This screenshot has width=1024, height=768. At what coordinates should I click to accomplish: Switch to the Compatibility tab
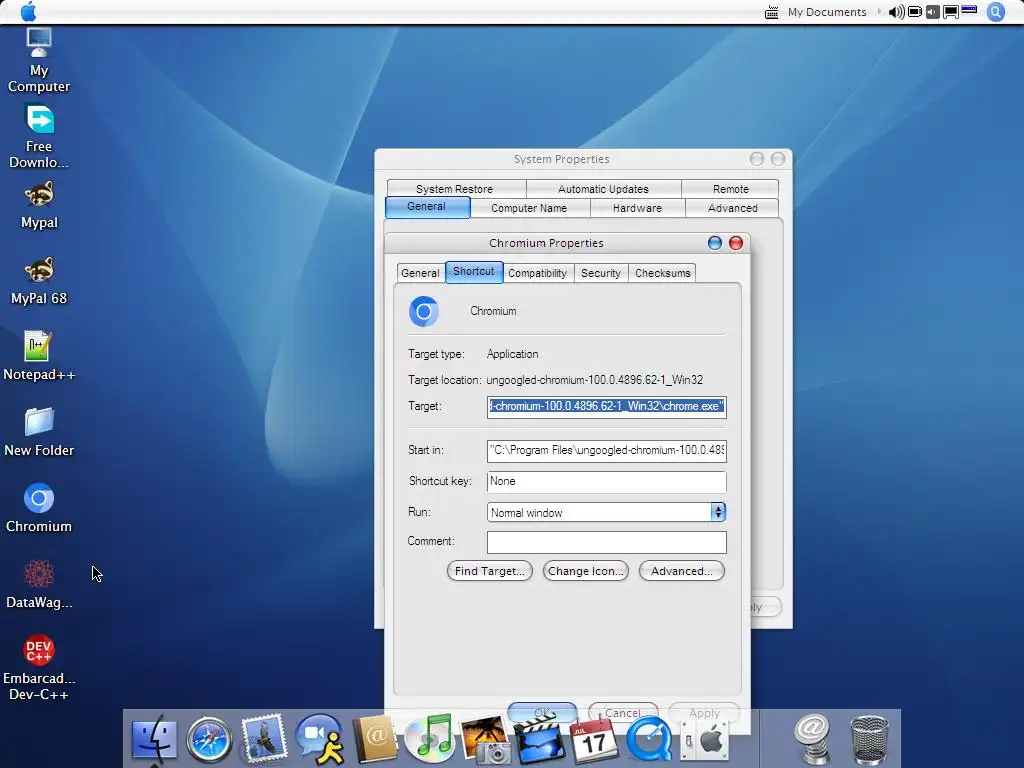pos(537,273)
